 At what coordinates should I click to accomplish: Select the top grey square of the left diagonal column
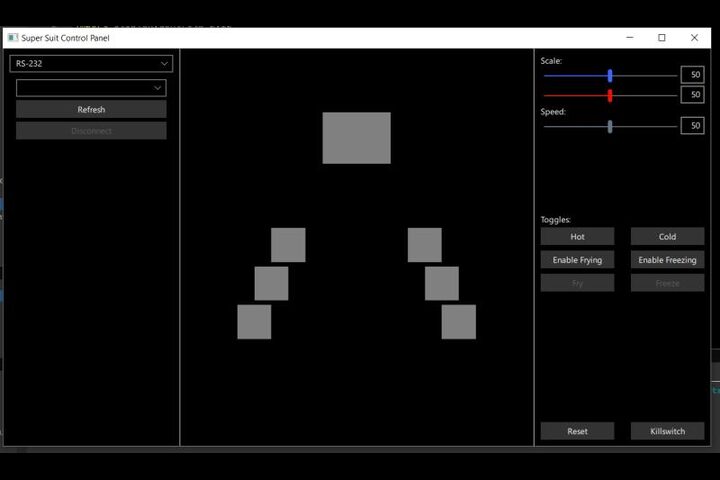(x=288, y=245)
